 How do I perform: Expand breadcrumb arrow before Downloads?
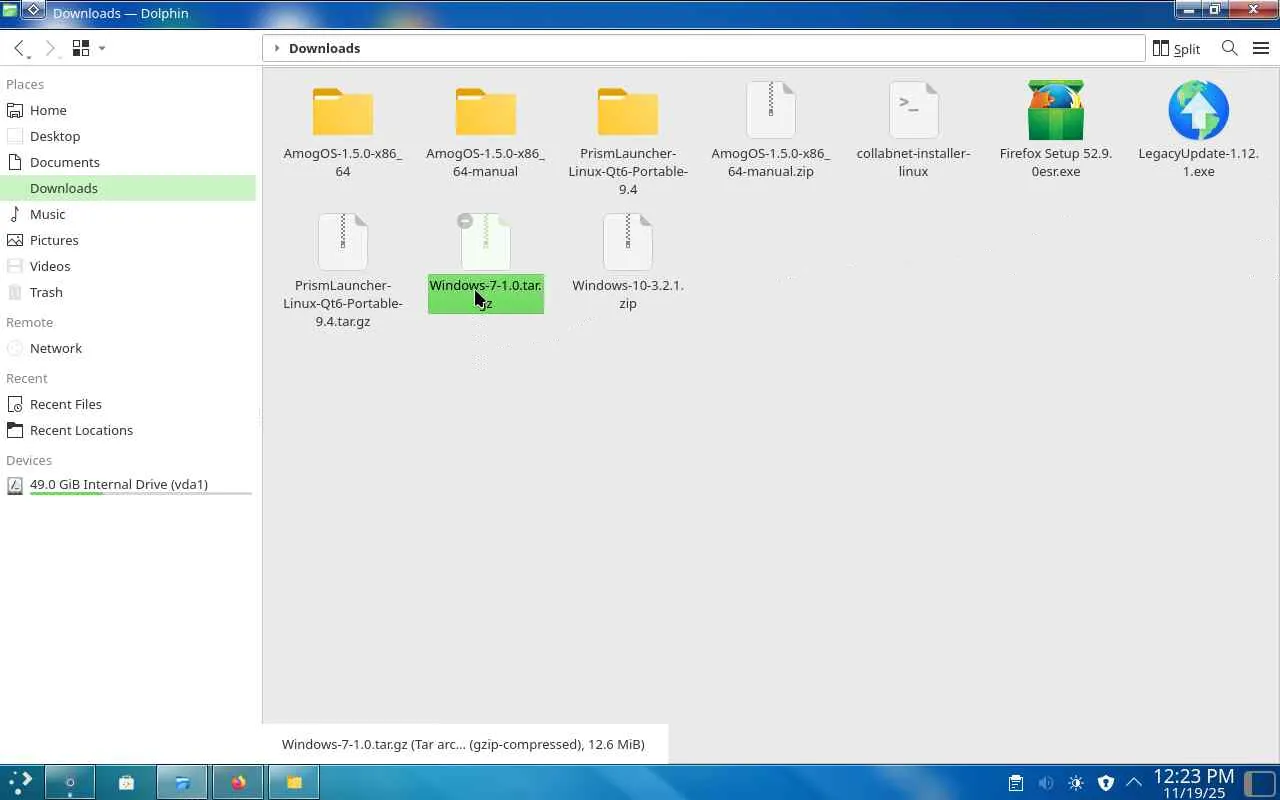pyautogui.click(x=277, y=48)
